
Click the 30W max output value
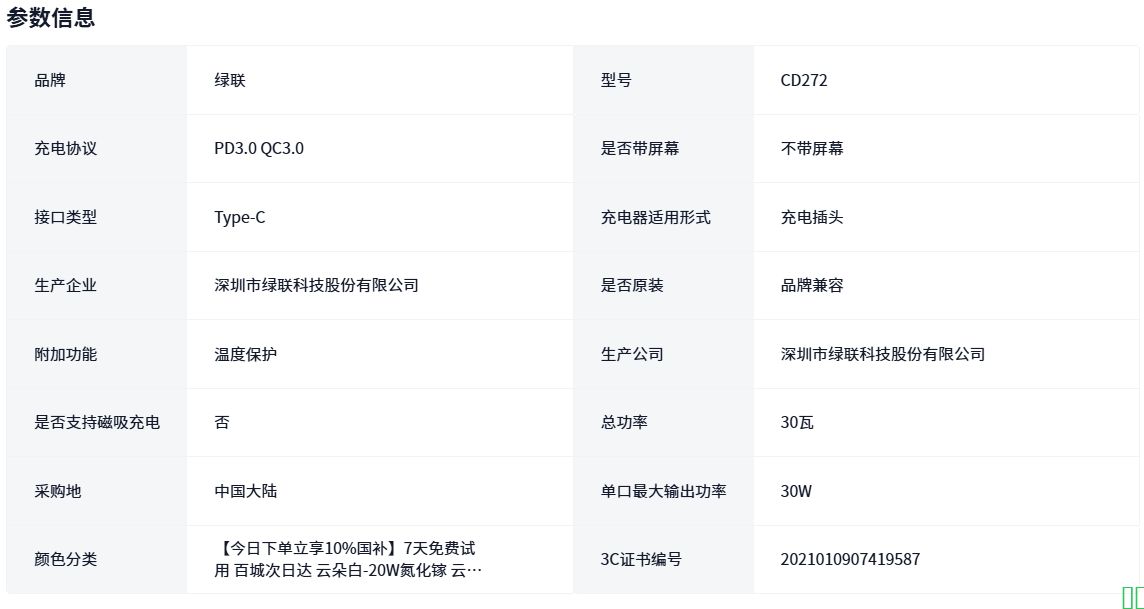point(796,491)
